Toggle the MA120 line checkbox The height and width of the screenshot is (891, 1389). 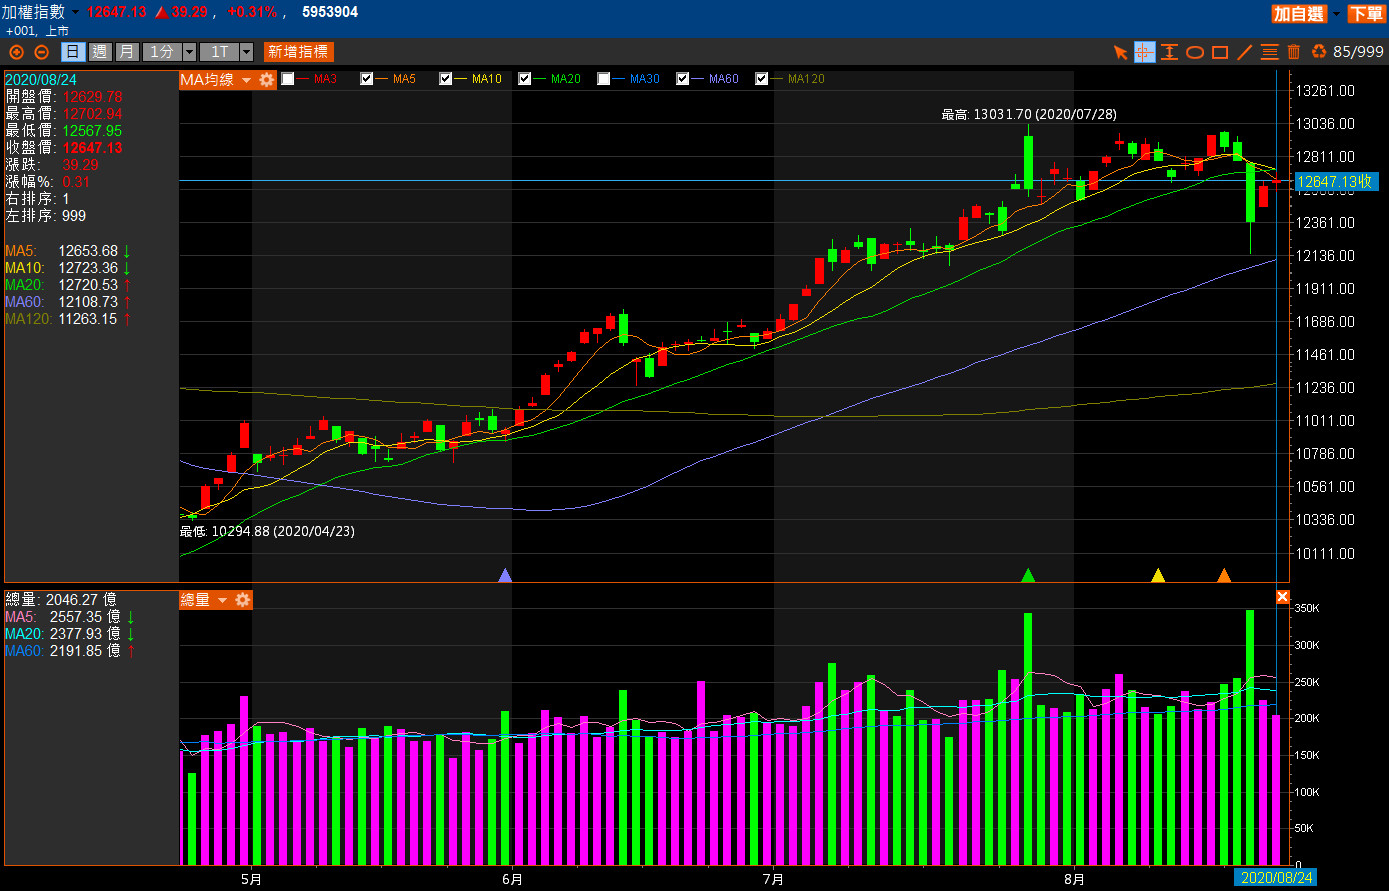coord(762,79)
